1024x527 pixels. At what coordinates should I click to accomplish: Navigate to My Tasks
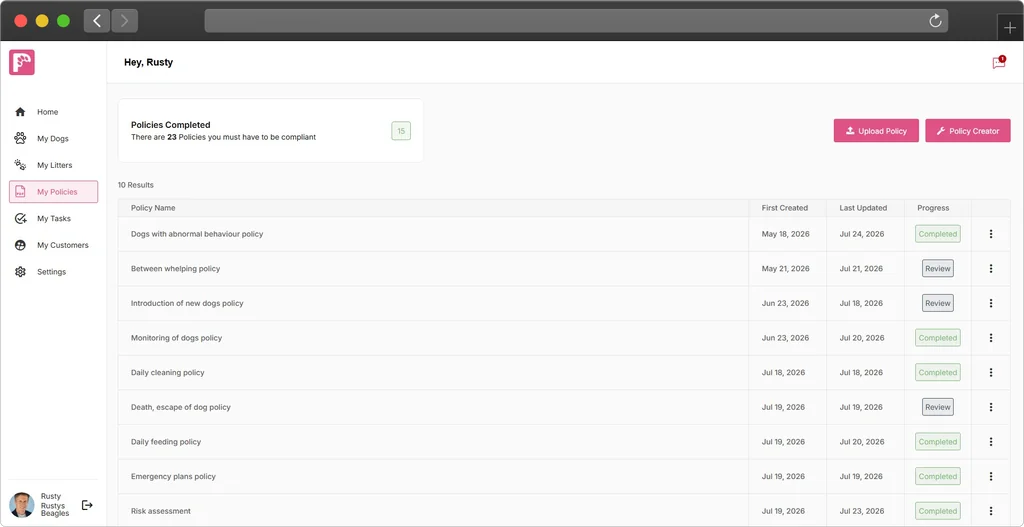tap(54, 219)
